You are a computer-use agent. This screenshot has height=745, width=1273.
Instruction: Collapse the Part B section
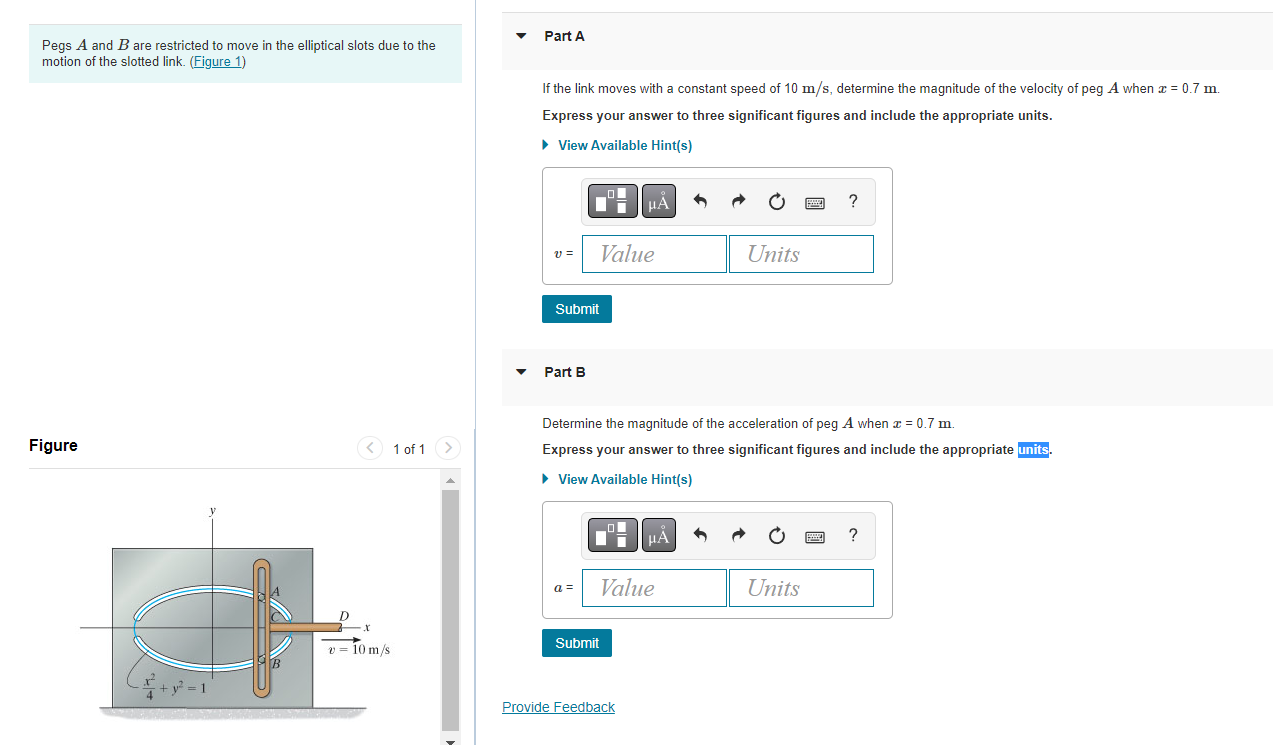click(520, 371)
